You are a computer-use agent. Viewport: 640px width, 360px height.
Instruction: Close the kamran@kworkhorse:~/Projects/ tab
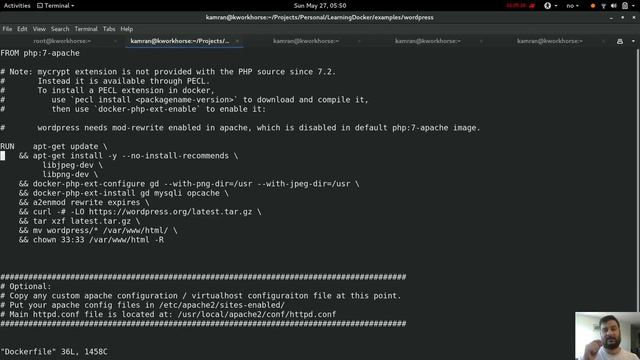pyautogui.click(x=237, y=41)
